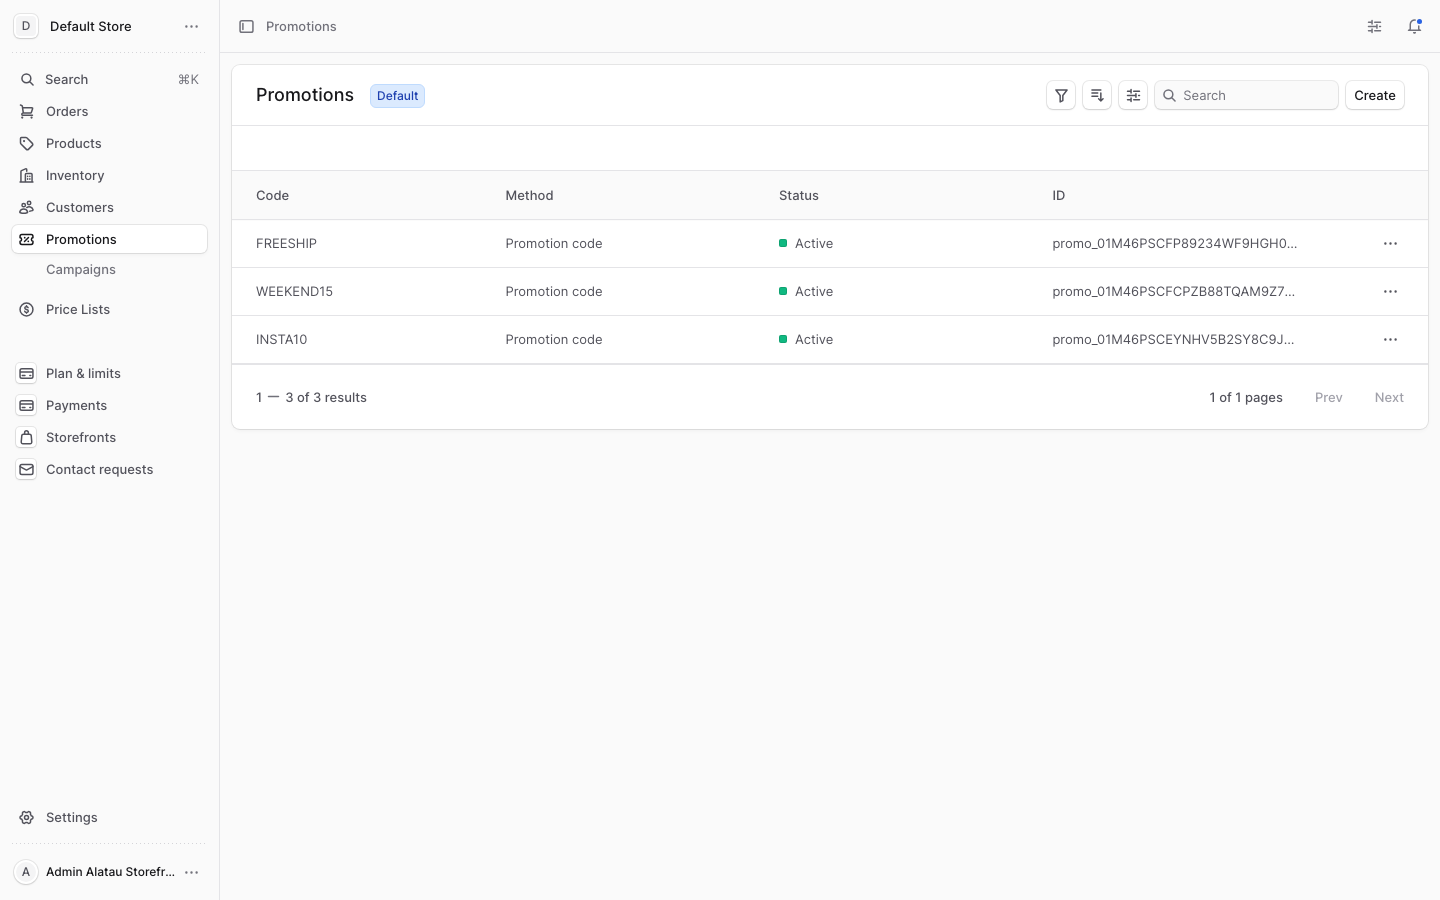The width and height of the screenshot is (1440, 900).
Task: Click the Next page button
Action: click(1389, 398)
